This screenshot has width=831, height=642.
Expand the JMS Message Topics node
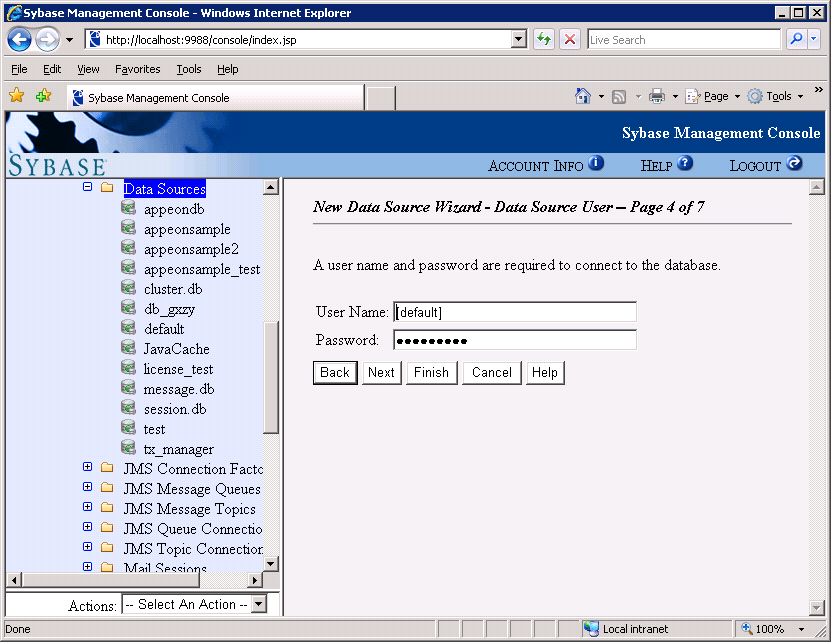point(87,507)
